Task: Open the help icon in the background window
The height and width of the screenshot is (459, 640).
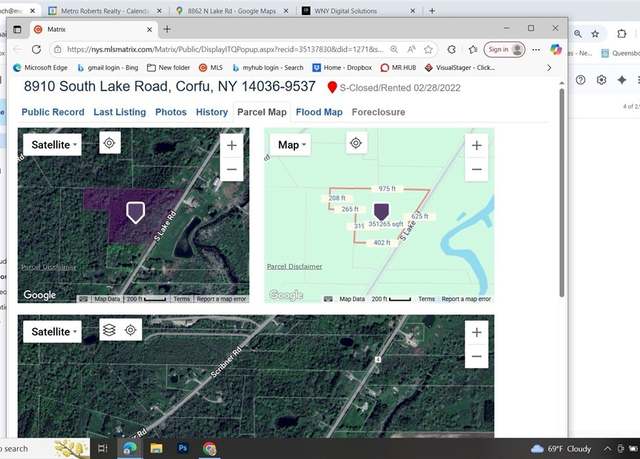Action: pyautogui.click(x=580, y=80)
